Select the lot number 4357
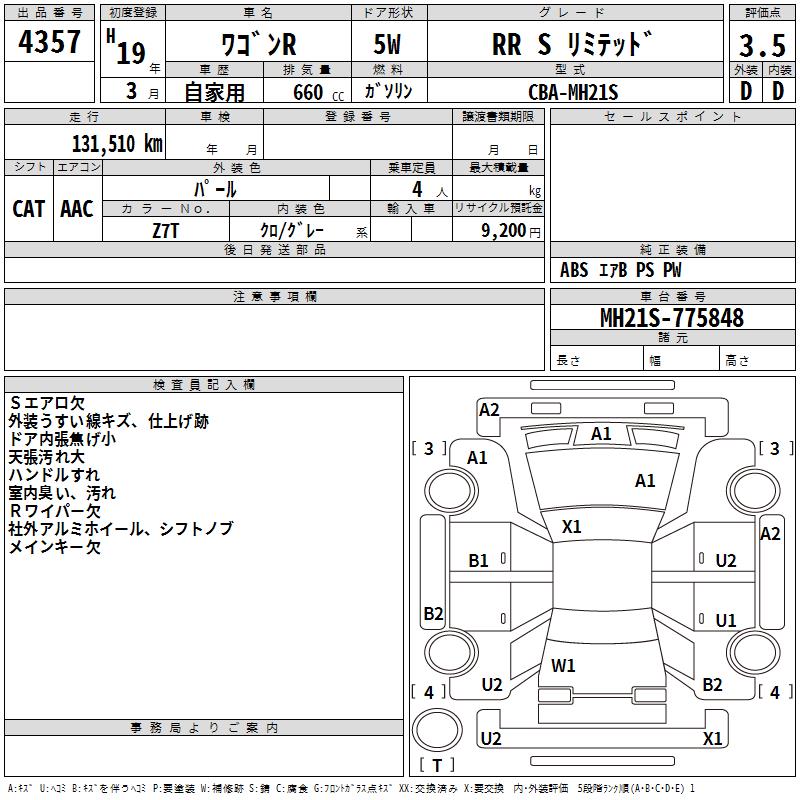 50,42
